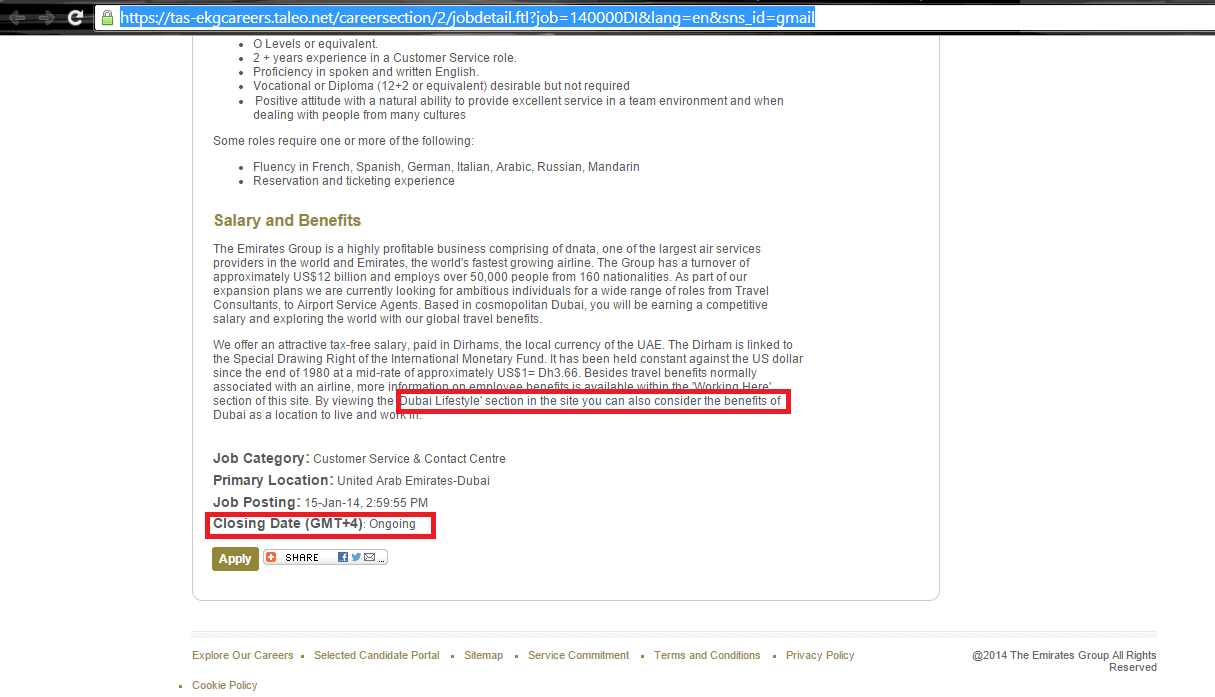Click 'Customer Service & Contact Centre' text

click(x=409, y=459)
